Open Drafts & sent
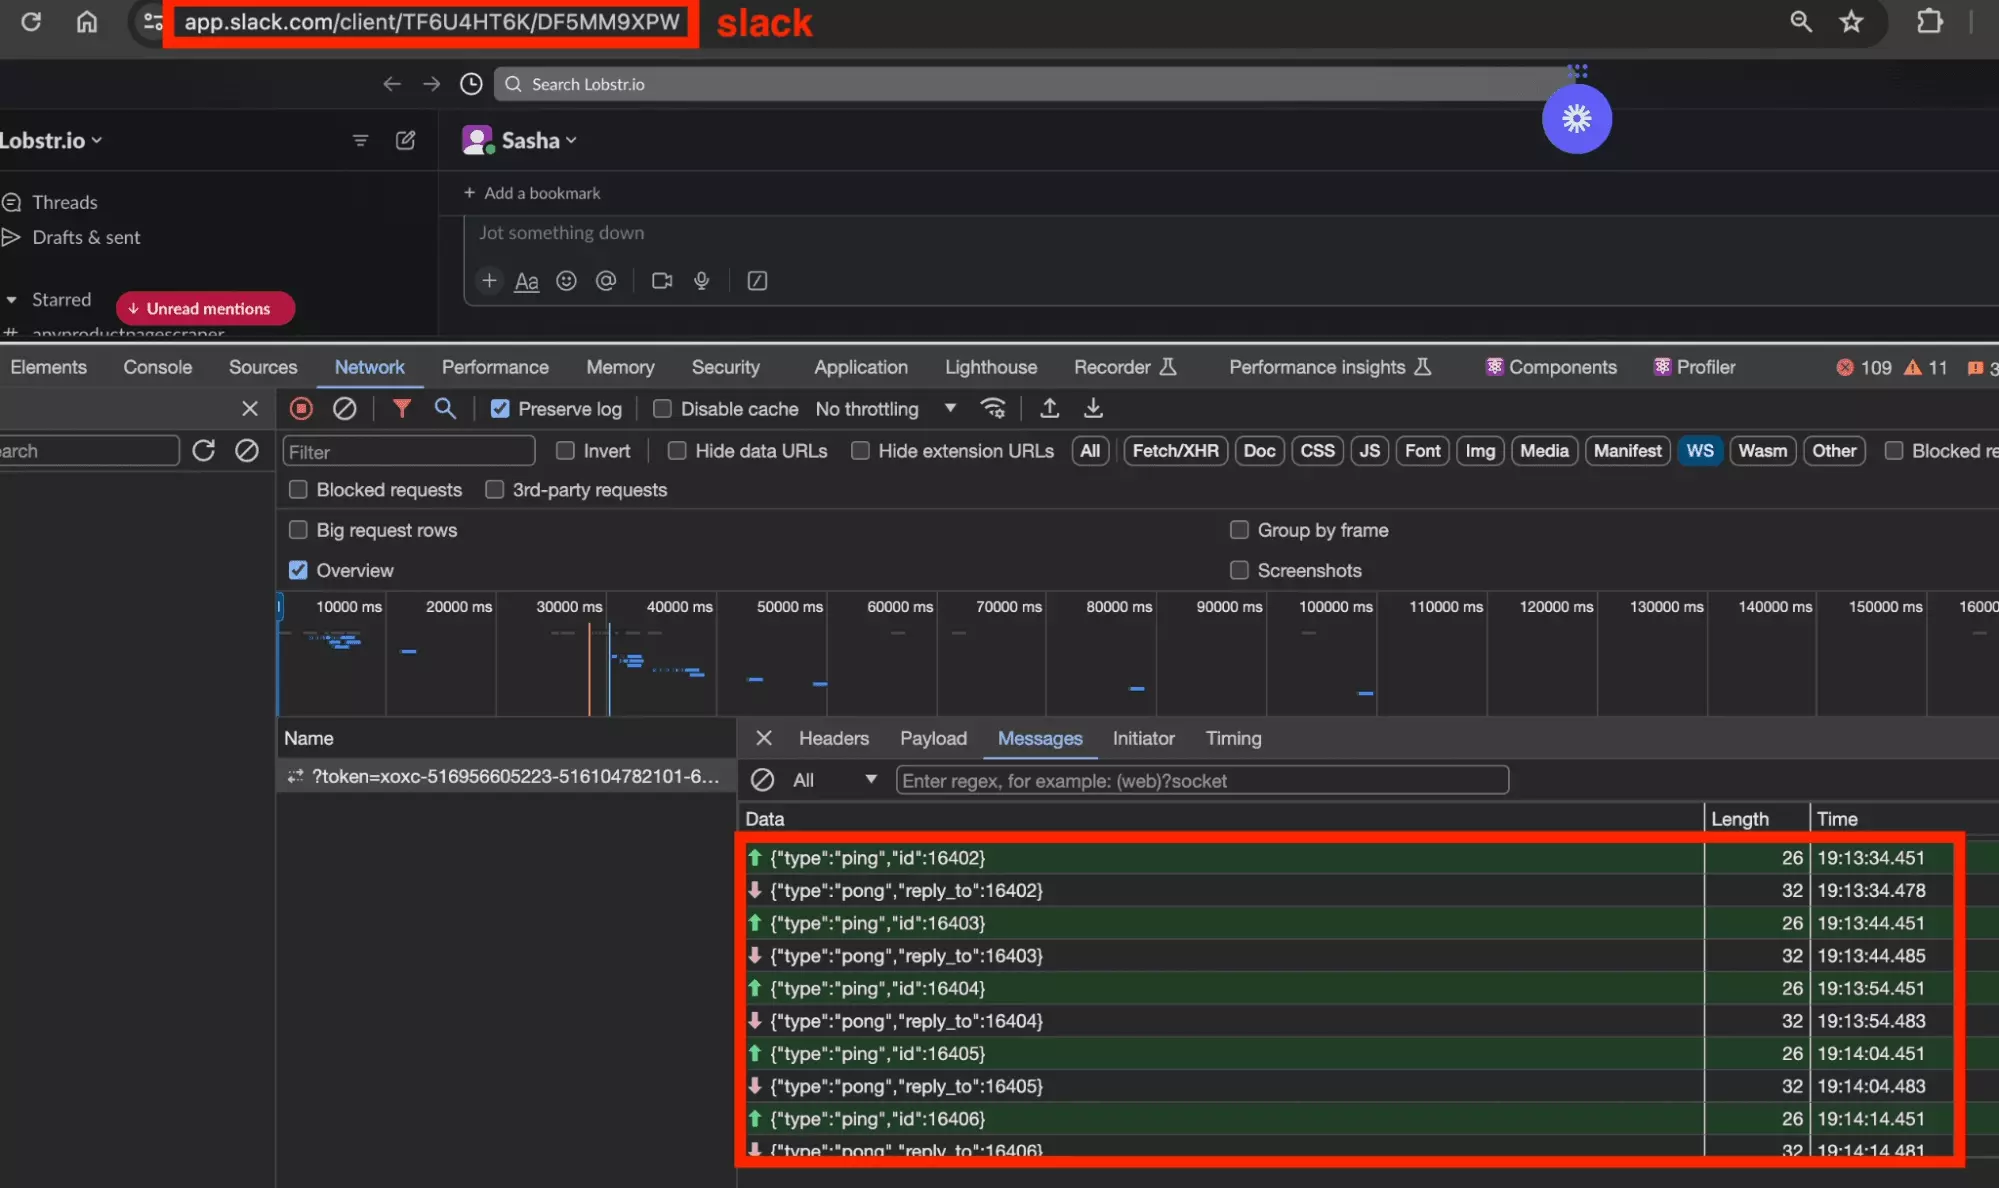The image size is (1999, 1188). coord(86,237)
